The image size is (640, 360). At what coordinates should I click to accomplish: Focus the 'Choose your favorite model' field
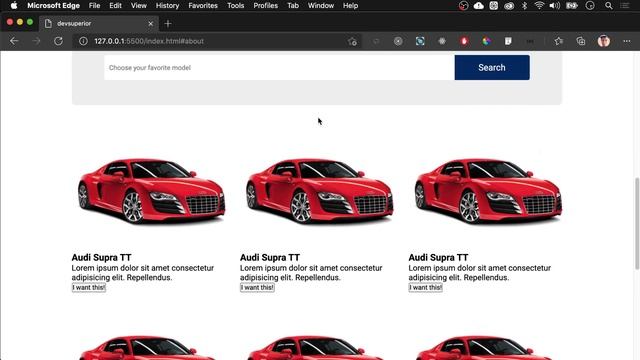(279, 67)
